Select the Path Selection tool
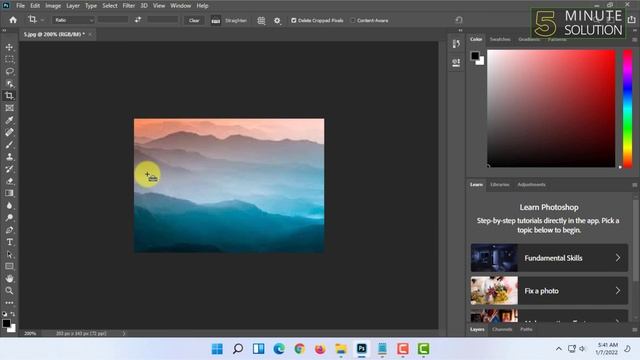Image resolution: width=640 pixels, height=360 pixels. coord(9,254)
